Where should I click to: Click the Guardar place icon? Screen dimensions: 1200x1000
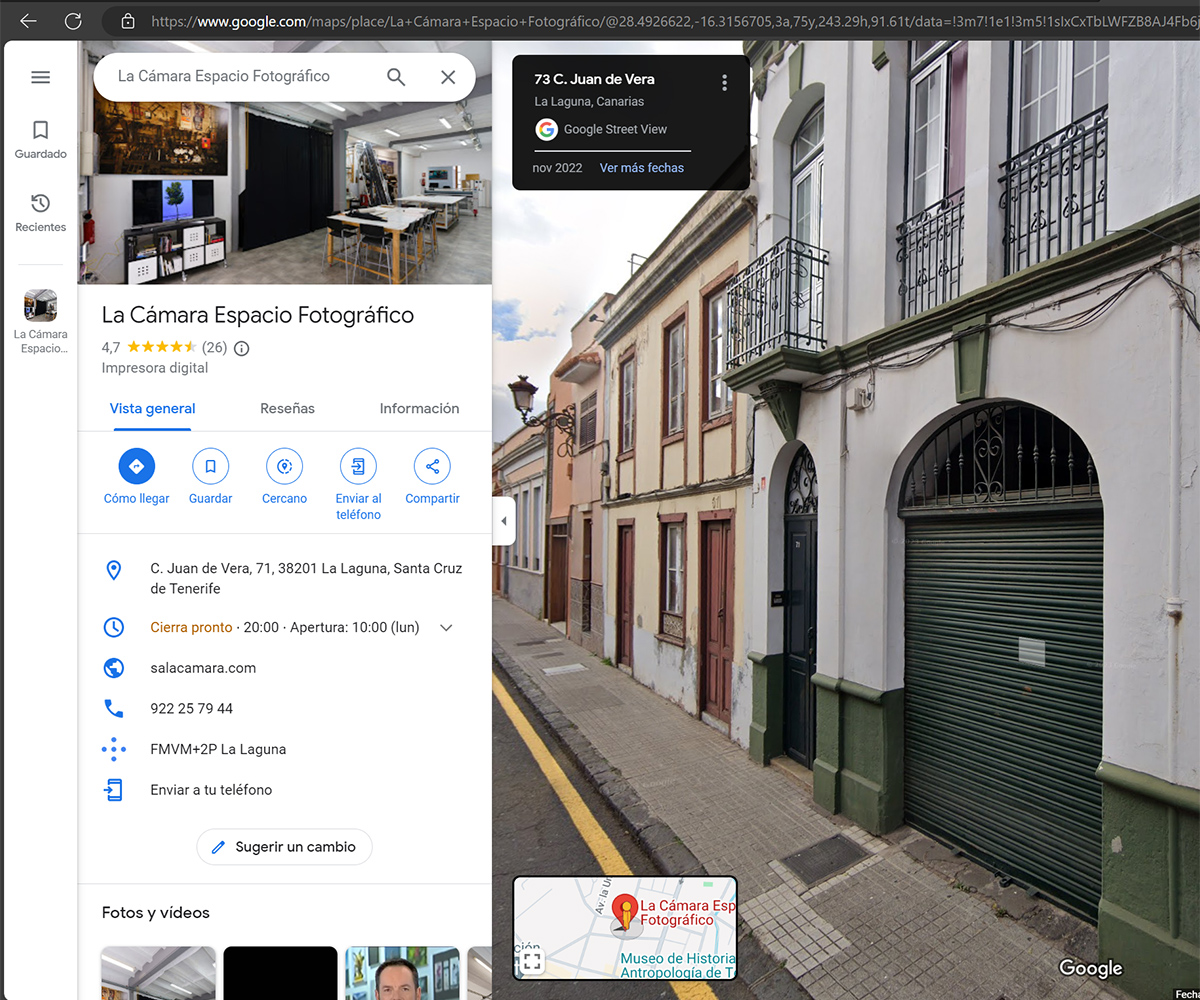click(x=210, y=466)
